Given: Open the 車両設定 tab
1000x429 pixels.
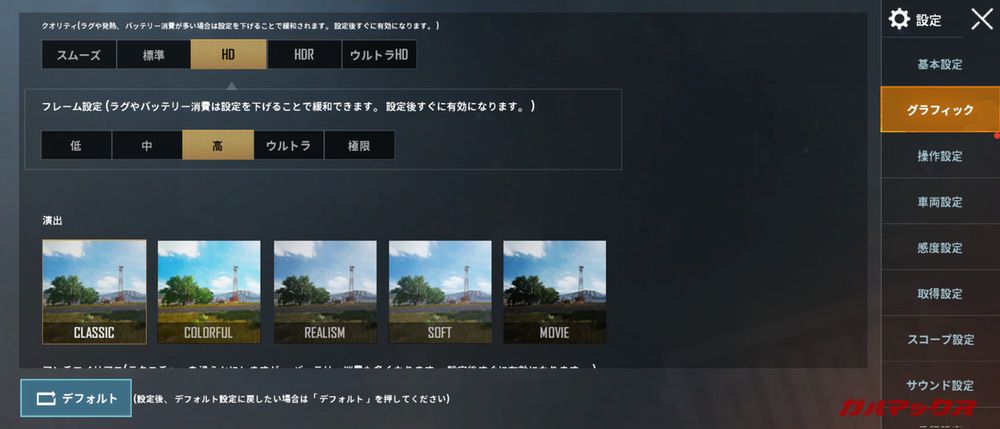Looking at the screenshot, I should coord(940,202).
